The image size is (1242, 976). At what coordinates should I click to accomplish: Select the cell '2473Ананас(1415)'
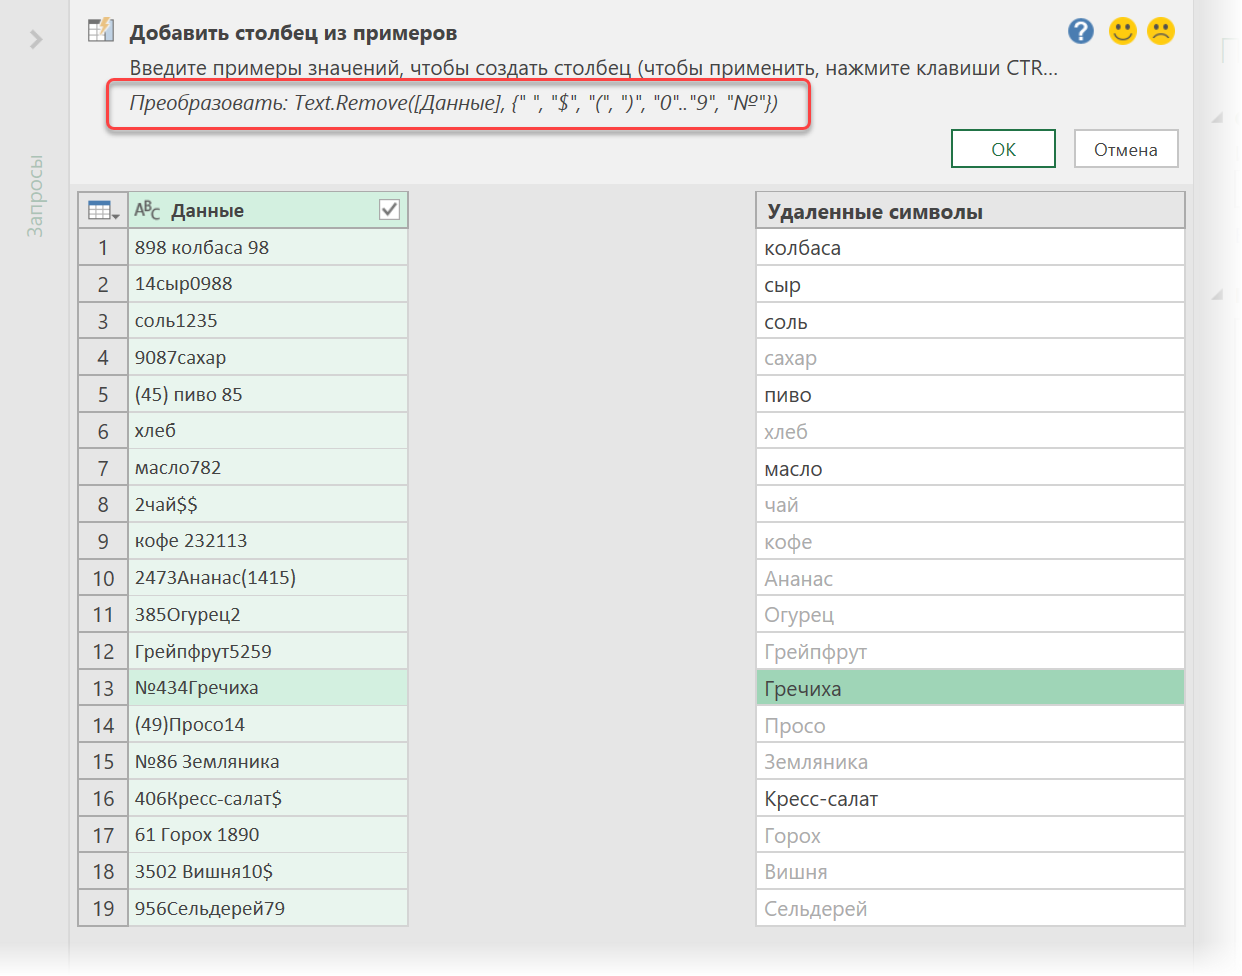pos(268,578)
